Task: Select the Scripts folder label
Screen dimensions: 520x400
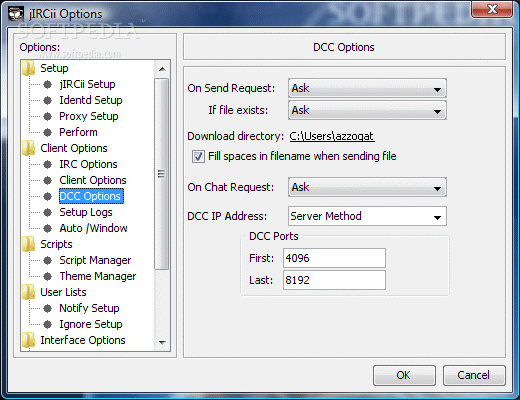Action: 56,244
